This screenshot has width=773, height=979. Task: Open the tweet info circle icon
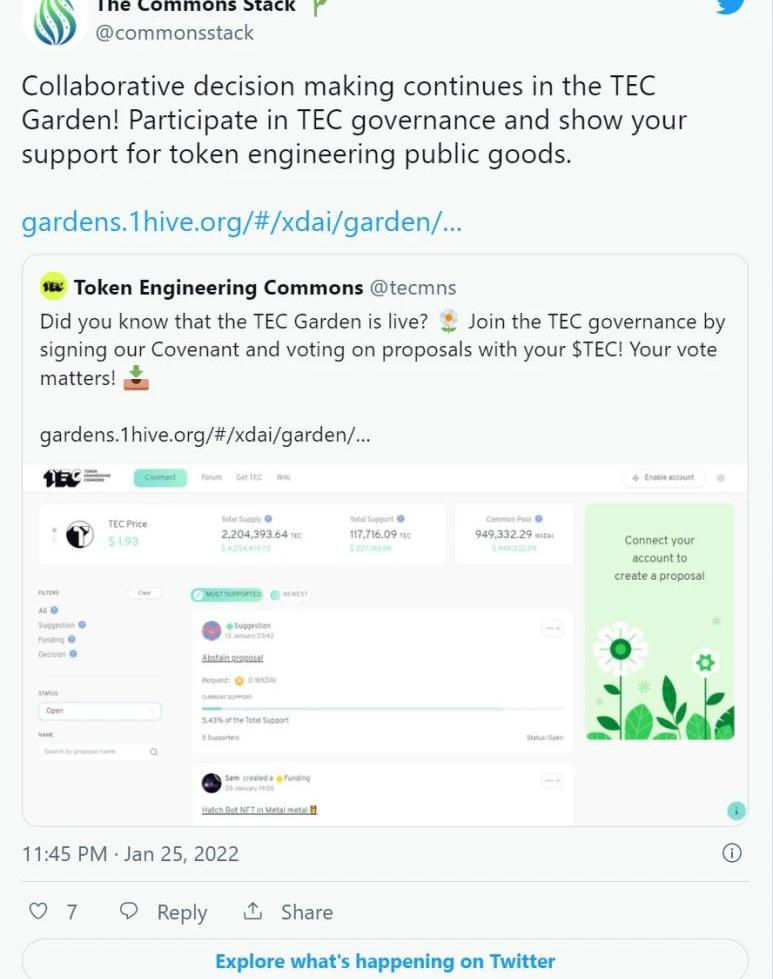click(x=732, y=853)
